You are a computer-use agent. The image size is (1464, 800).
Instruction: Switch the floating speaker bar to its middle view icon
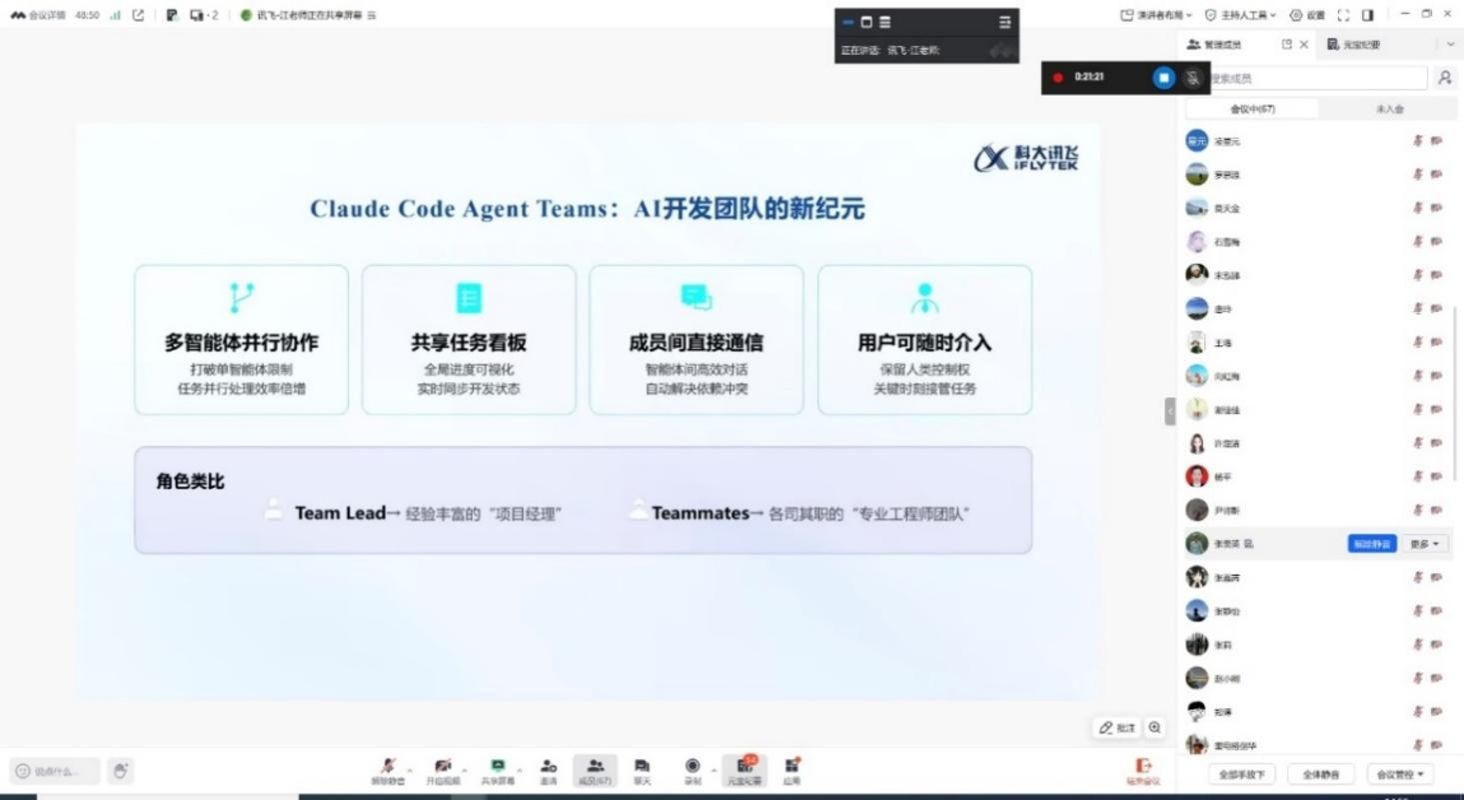(x=866, y=22)
